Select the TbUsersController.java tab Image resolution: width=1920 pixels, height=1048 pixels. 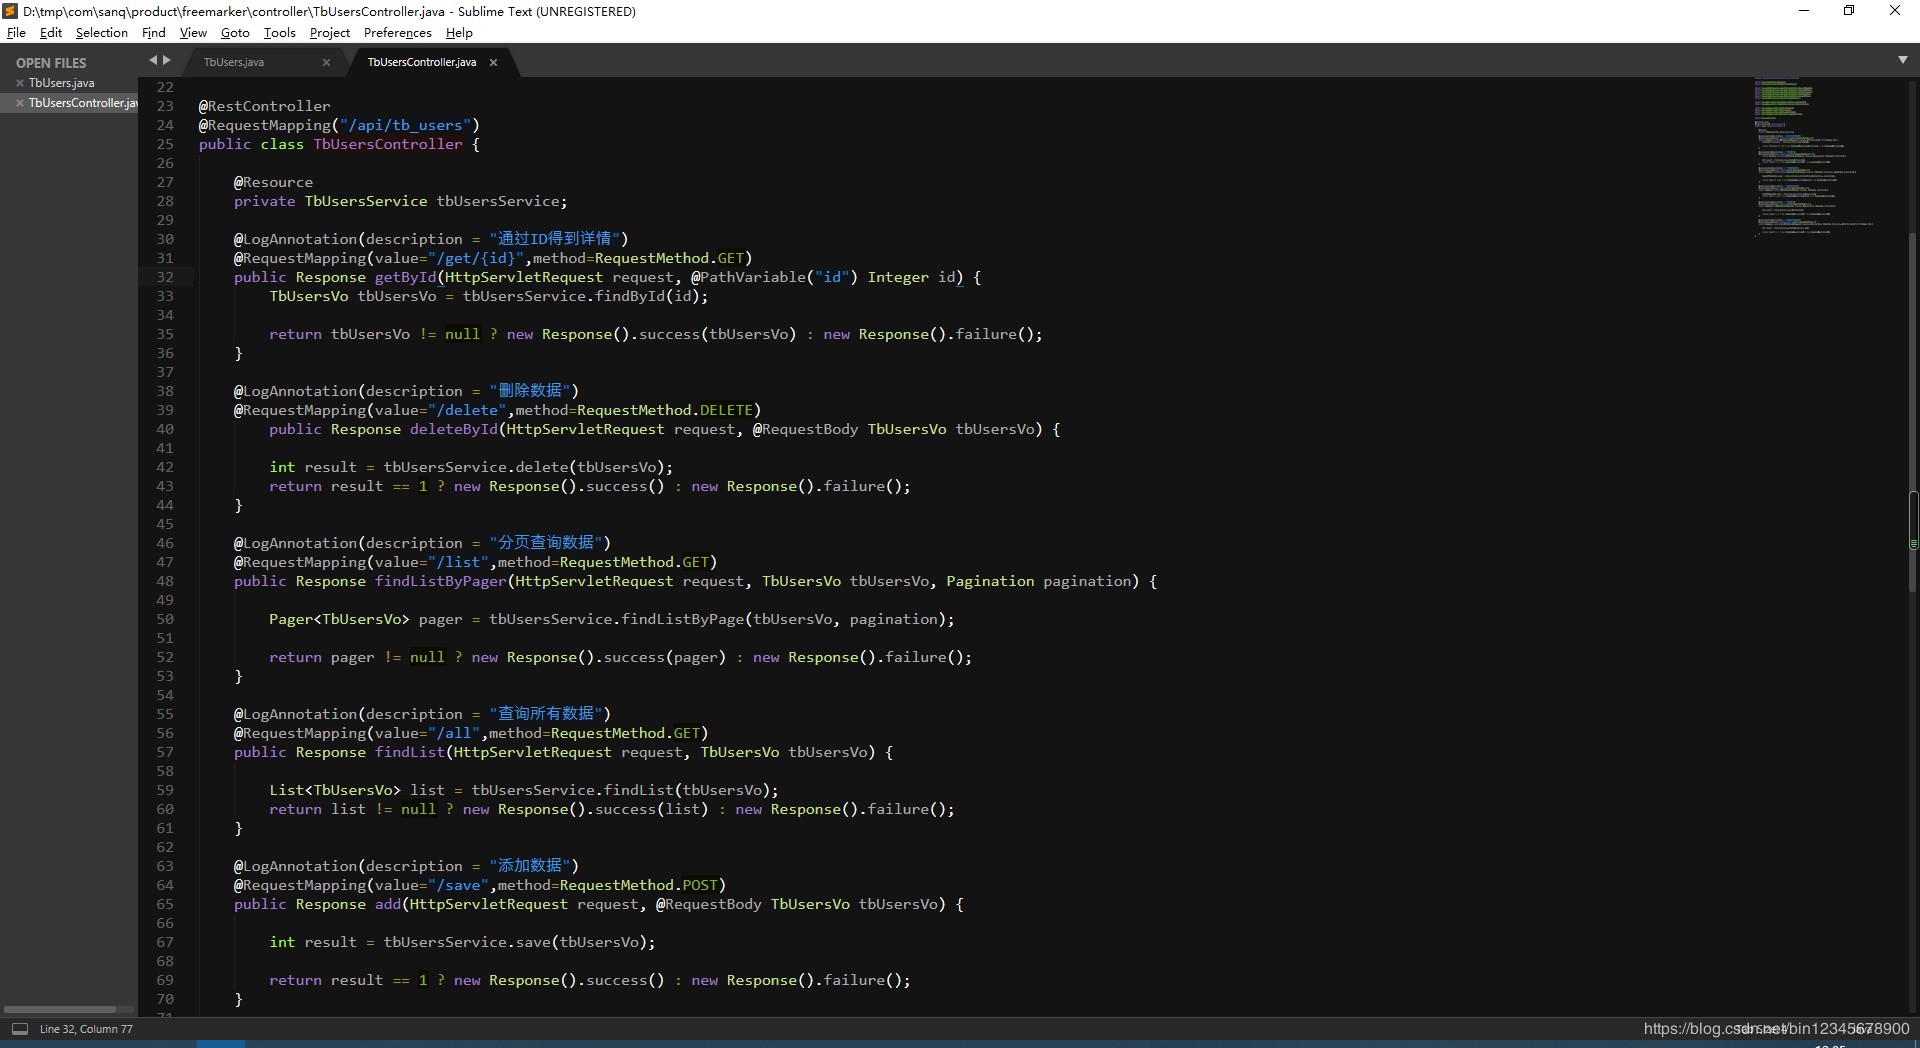422,62
